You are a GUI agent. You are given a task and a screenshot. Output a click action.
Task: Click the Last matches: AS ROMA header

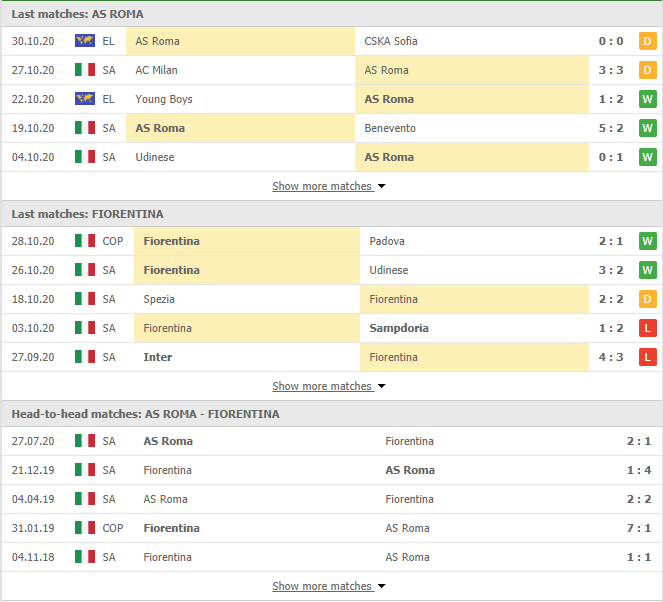(x=77, y=14)
